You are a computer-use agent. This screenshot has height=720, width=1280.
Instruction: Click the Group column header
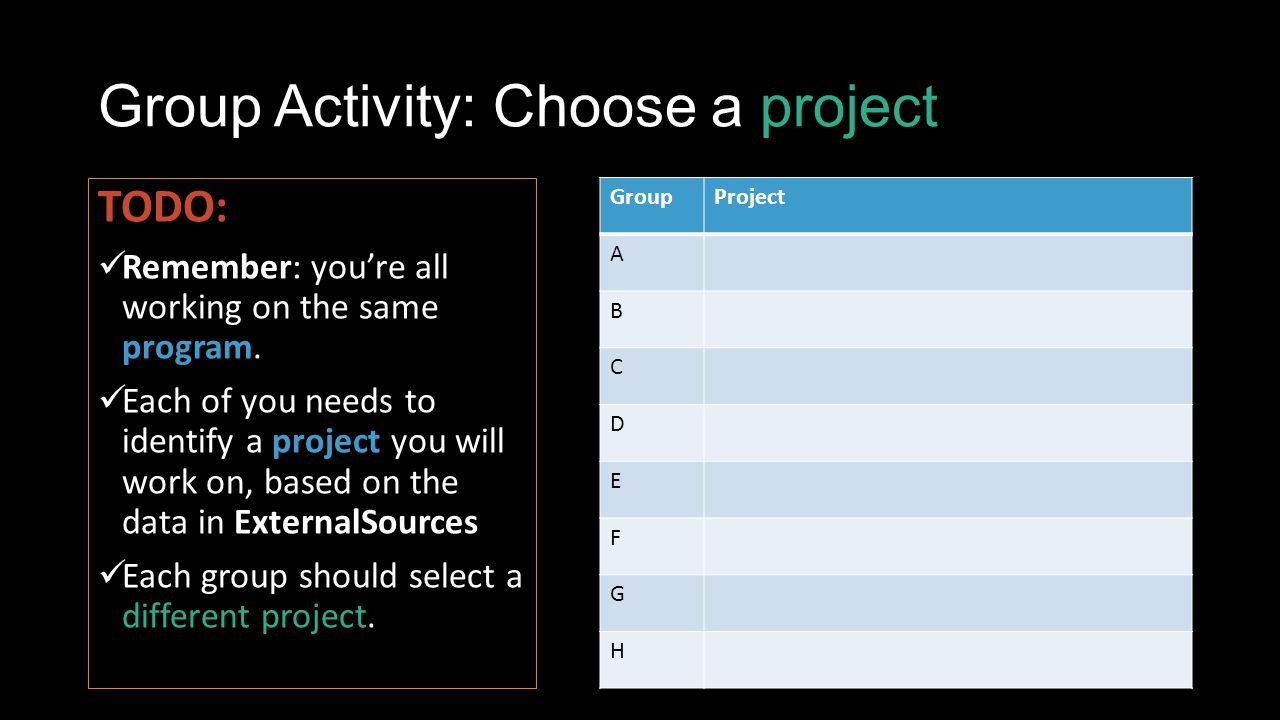pos(652,205)
